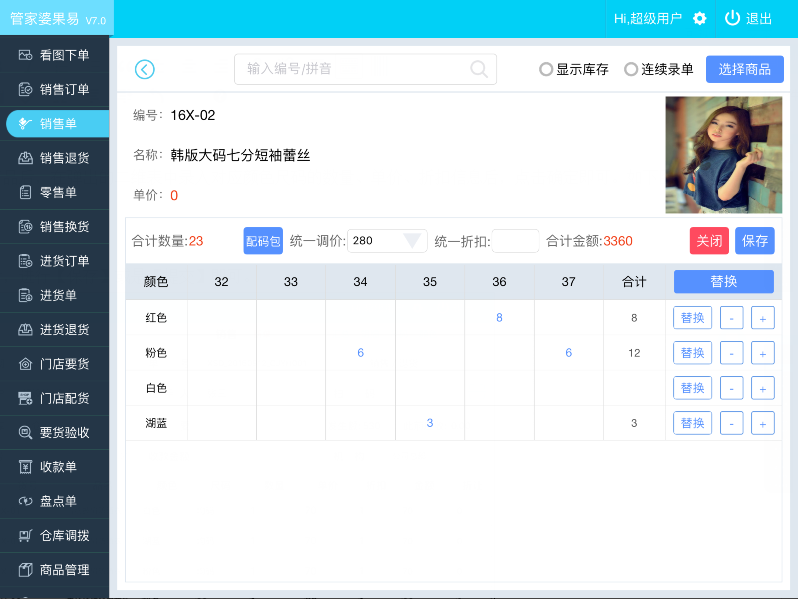798x599 pixels.
Task: Click the 销售退货 sidebar icon
Action: 25,158
